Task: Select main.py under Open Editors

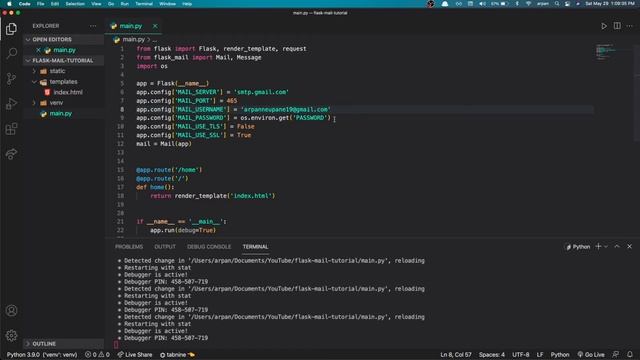Action: (64, 50)
